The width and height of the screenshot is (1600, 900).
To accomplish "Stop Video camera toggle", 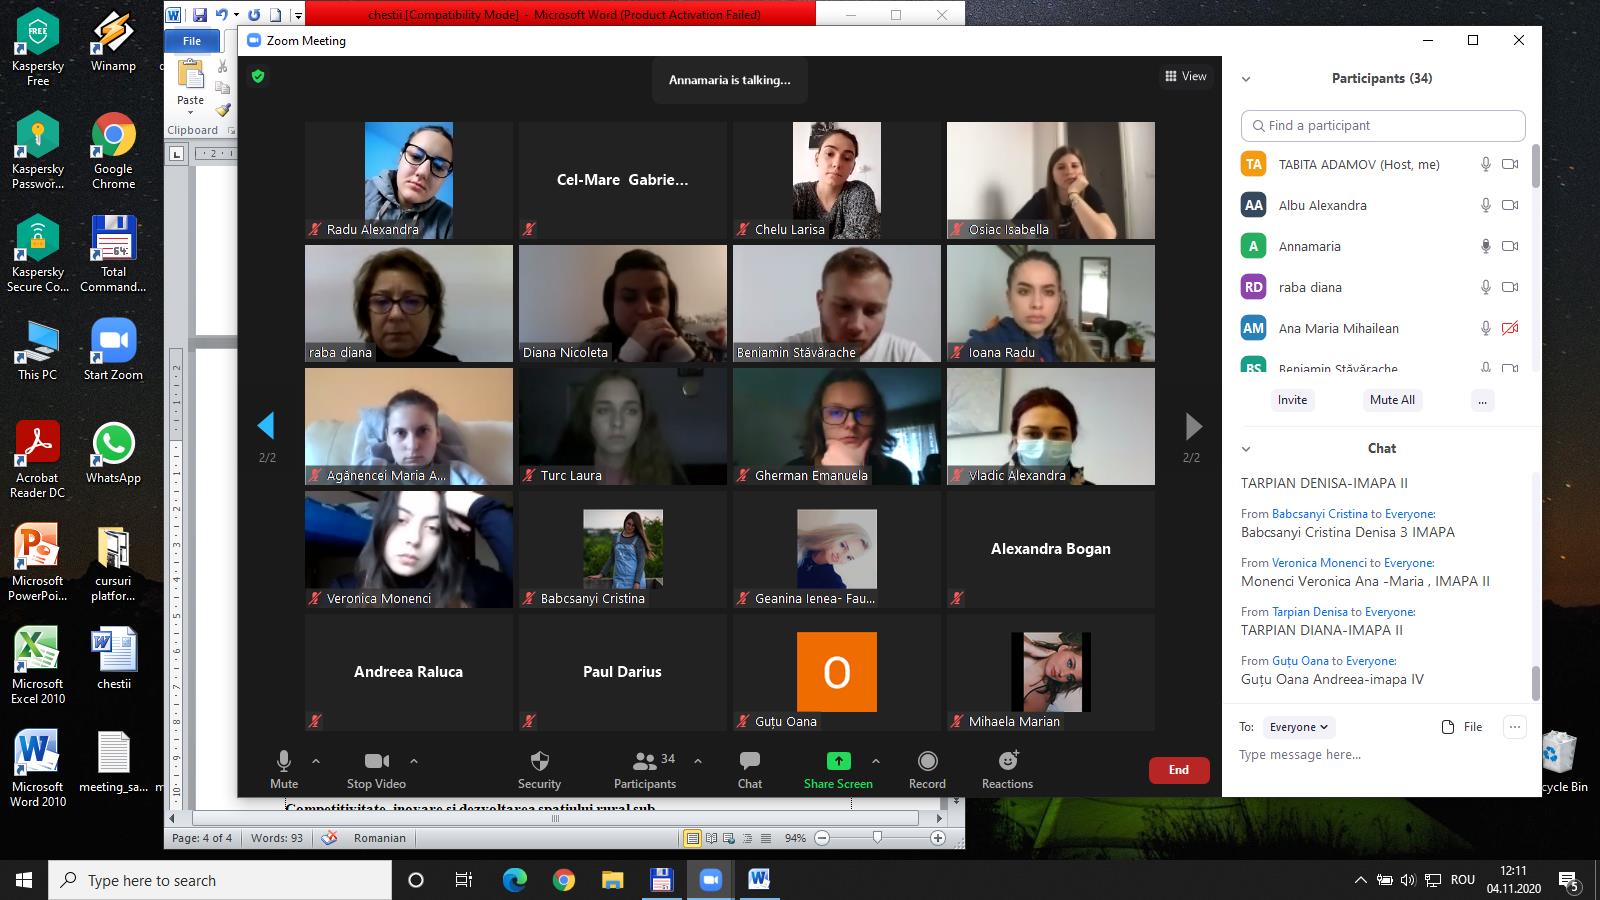I will [376, 761].
